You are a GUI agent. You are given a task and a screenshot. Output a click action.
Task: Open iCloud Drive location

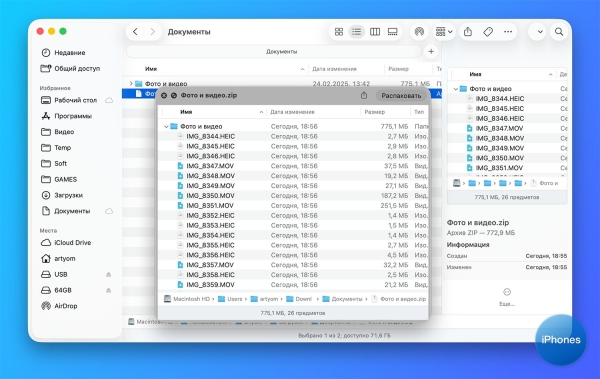[72, 243]
